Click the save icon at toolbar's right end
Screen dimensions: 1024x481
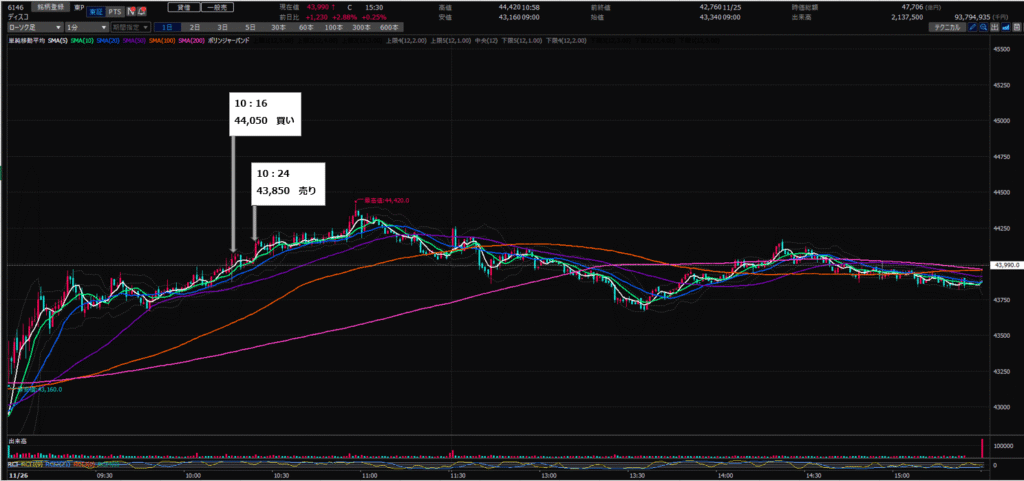point(1015,27)
